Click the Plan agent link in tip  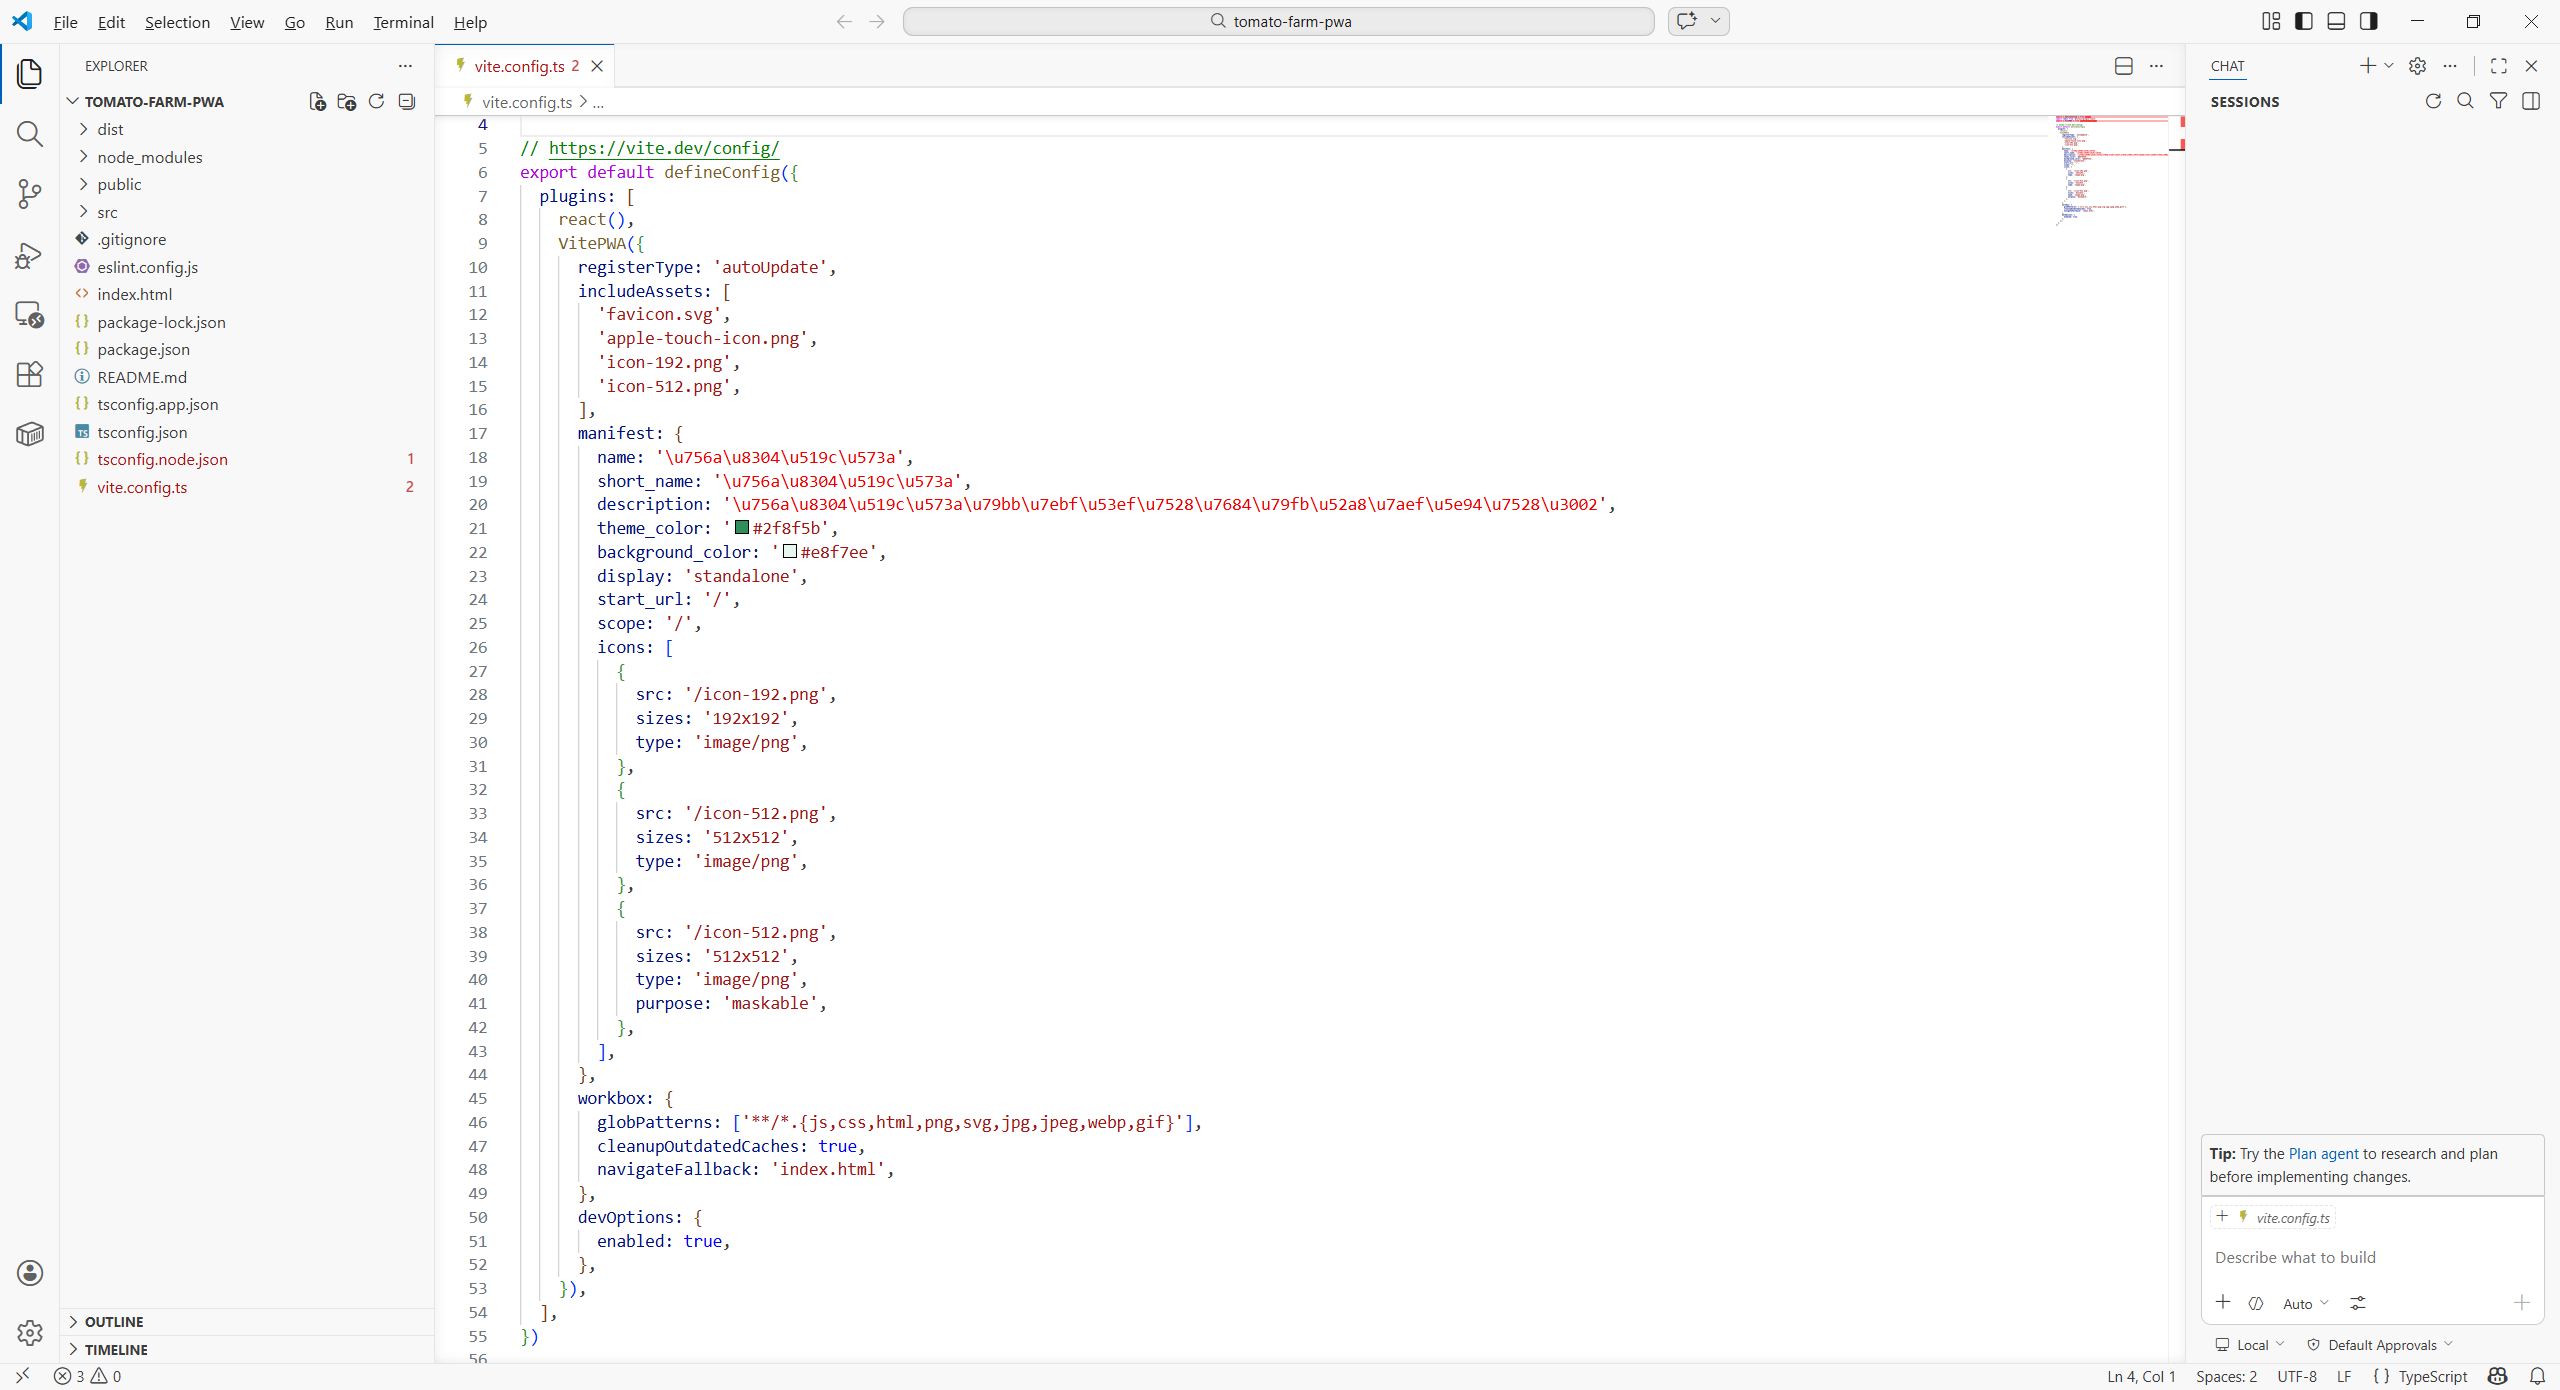tap(2323, 1153)
